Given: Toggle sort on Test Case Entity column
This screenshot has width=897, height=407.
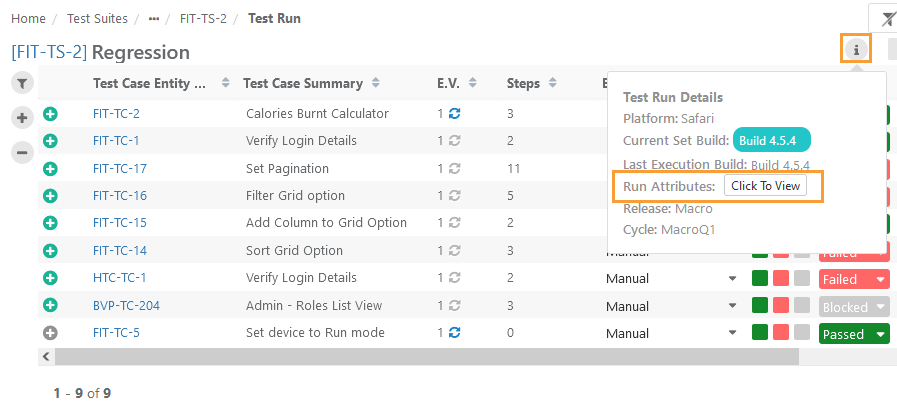Looking at the screenshot, I should pyautogui.click(x=225, y=83).
